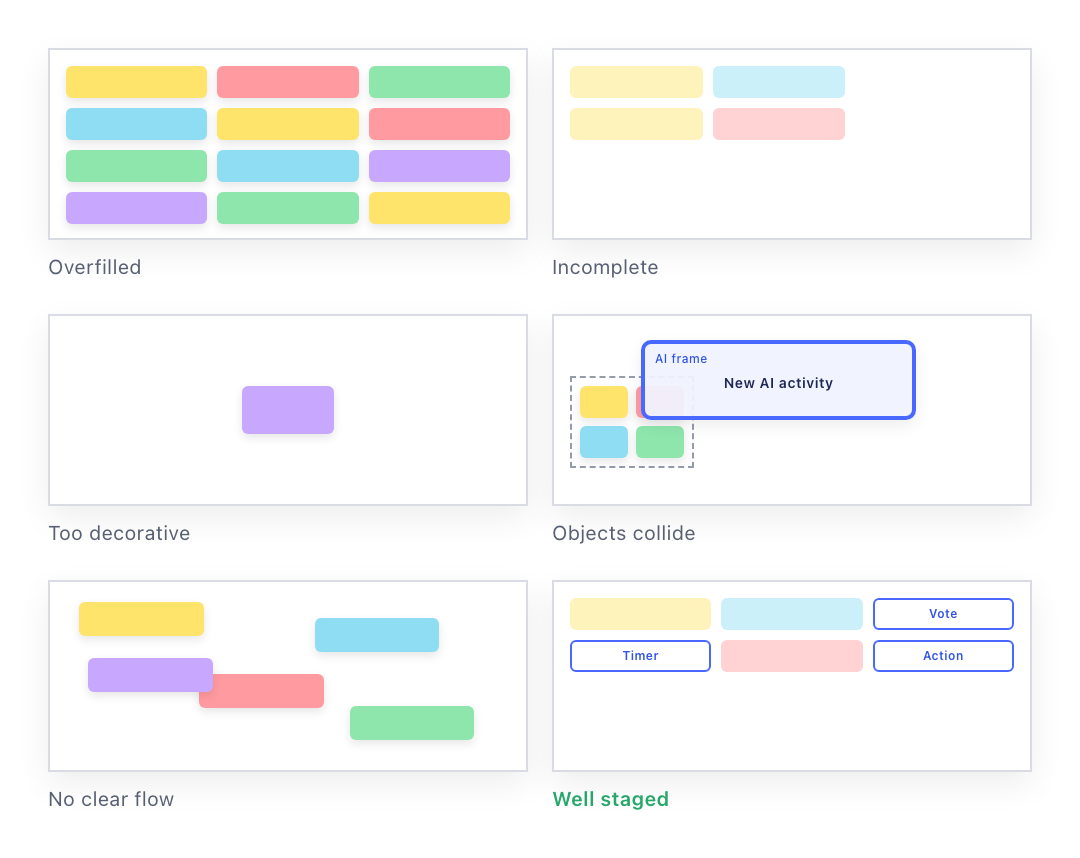Select the pale yellow note in Well staged panel
This screenshot has height=858, width=1080.
point(641,614)
